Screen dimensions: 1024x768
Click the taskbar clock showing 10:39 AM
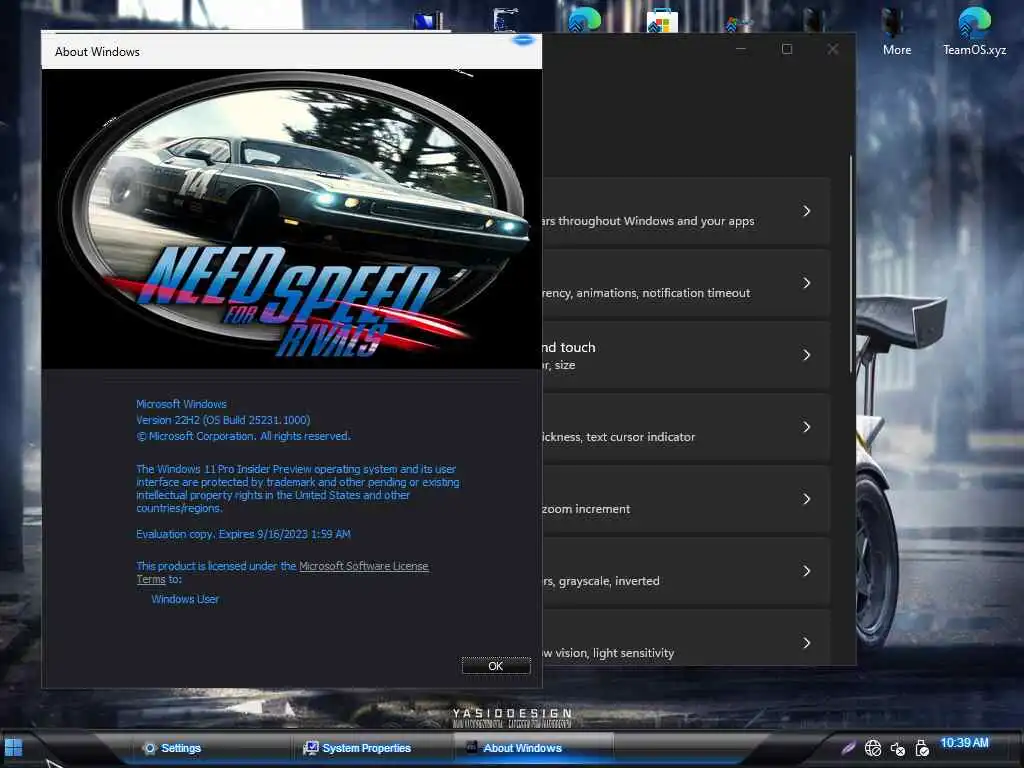click(964, 743)
